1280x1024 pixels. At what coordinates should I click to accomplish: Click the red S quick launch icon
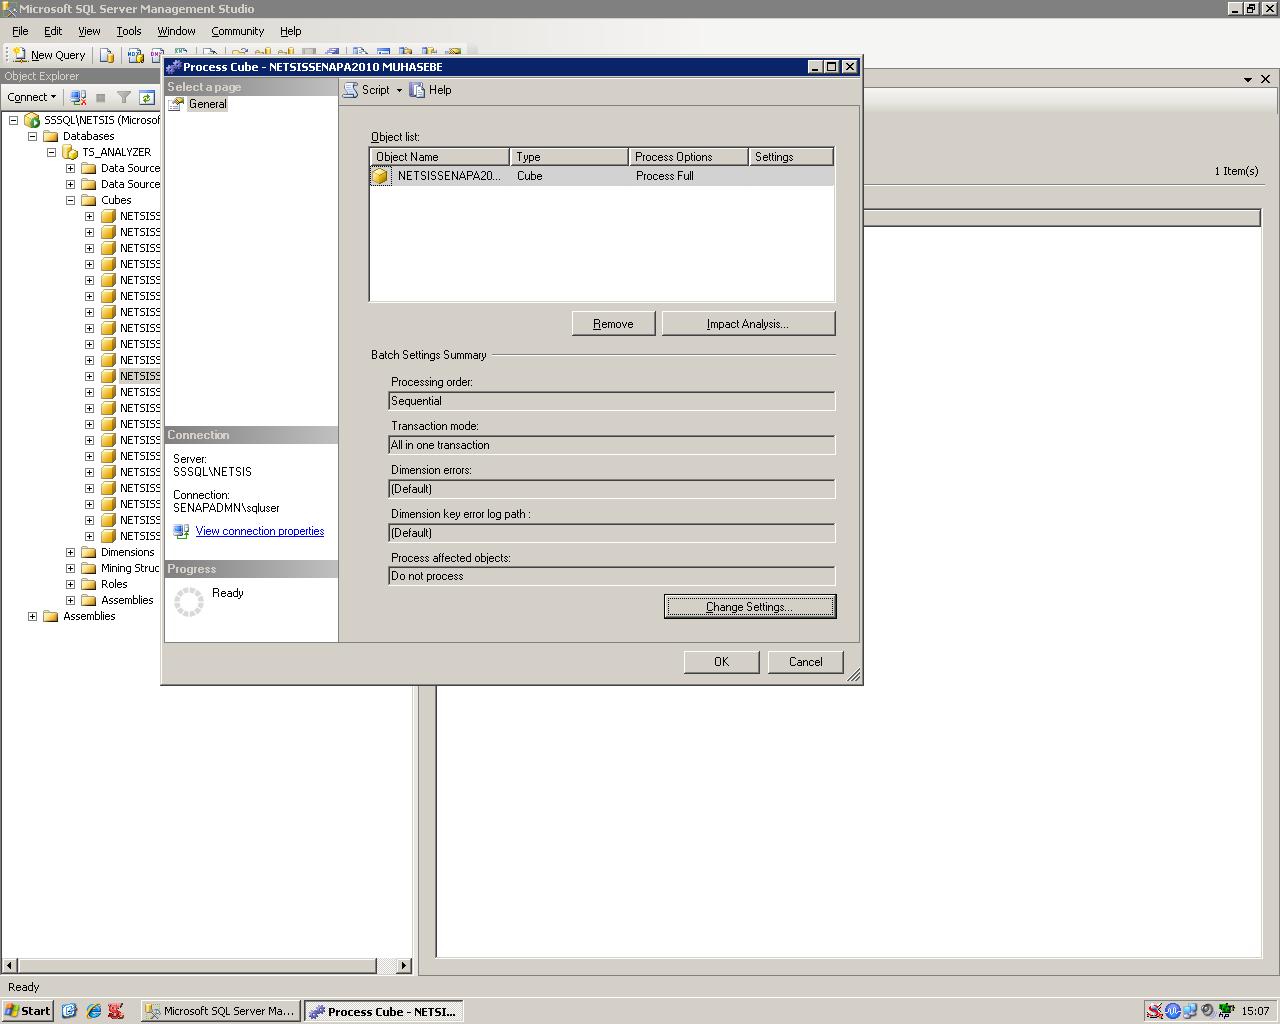pyautogui.click(x=116, y=1011)
